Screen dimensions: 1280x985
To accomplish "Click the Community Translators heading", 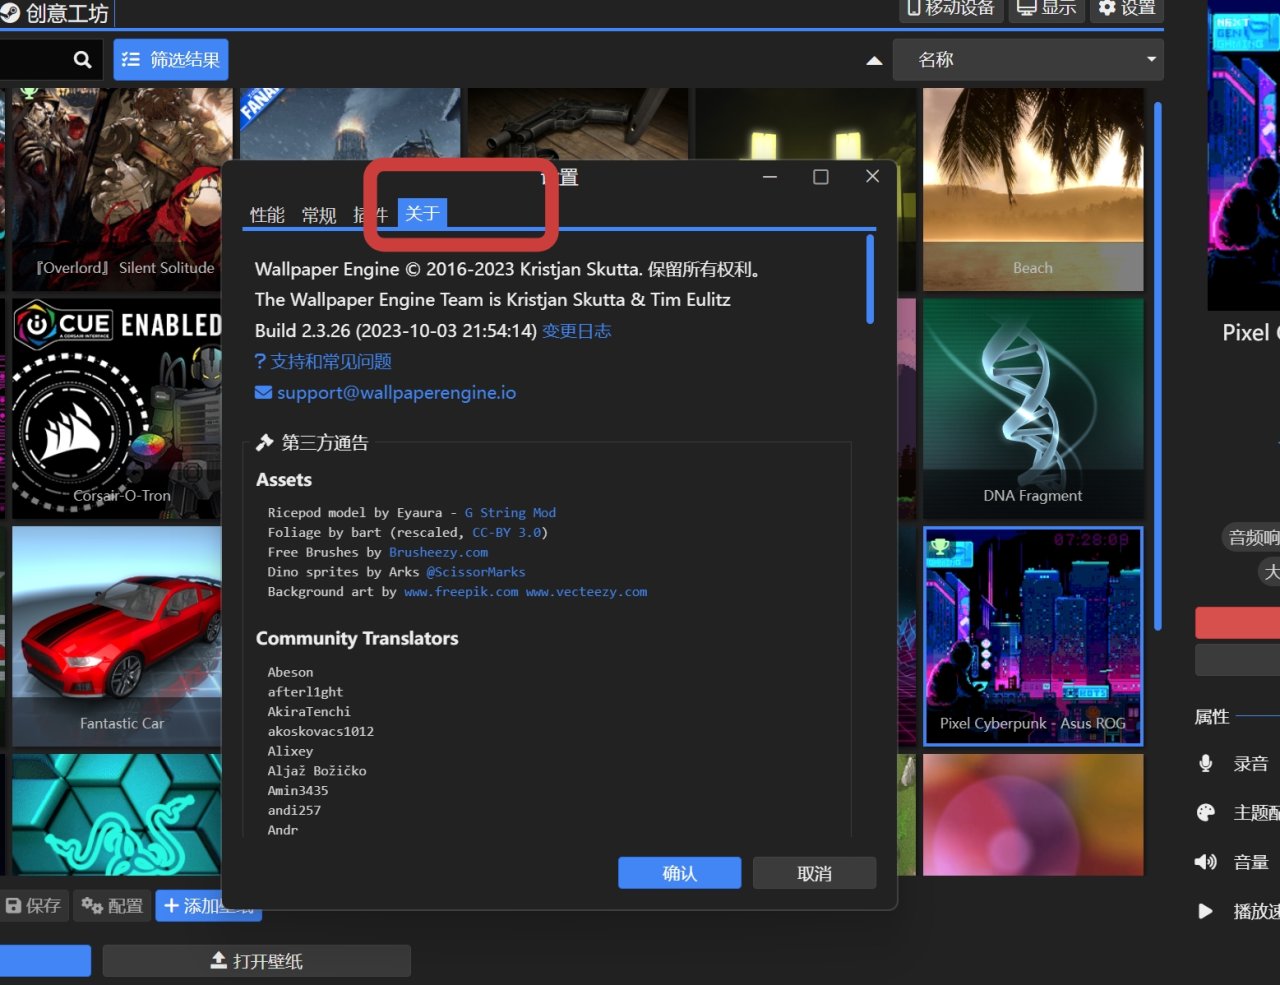I will (x=357, y=639).
